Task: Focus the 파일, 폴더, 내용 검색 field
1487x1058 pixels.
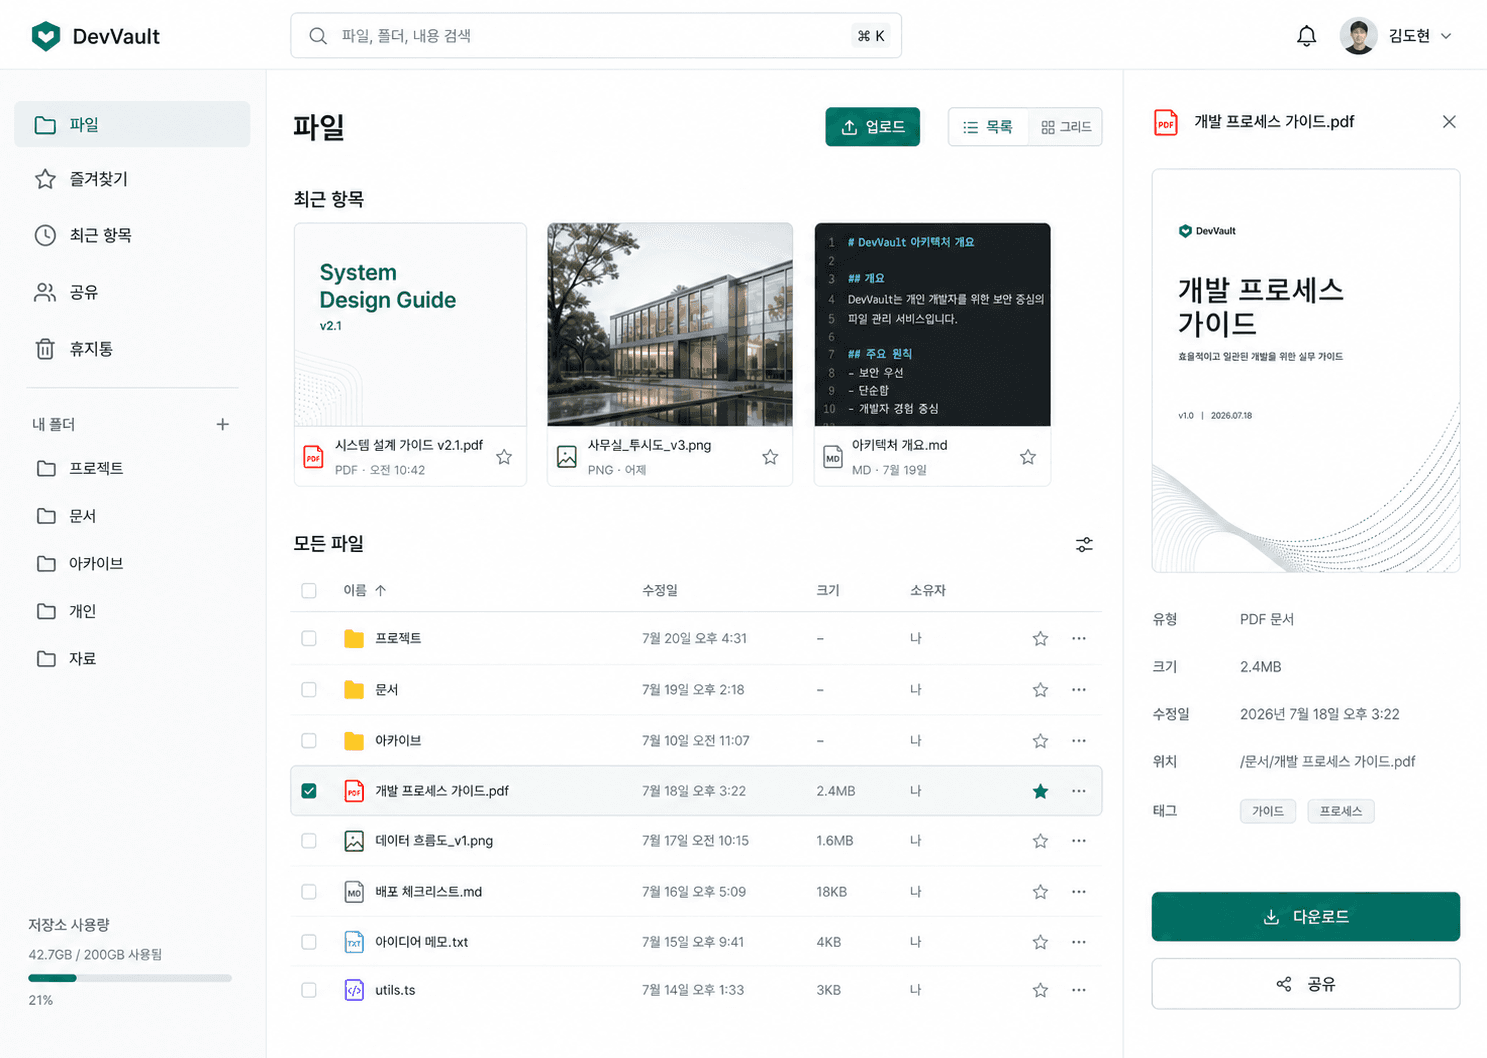Action: point(596,36)
